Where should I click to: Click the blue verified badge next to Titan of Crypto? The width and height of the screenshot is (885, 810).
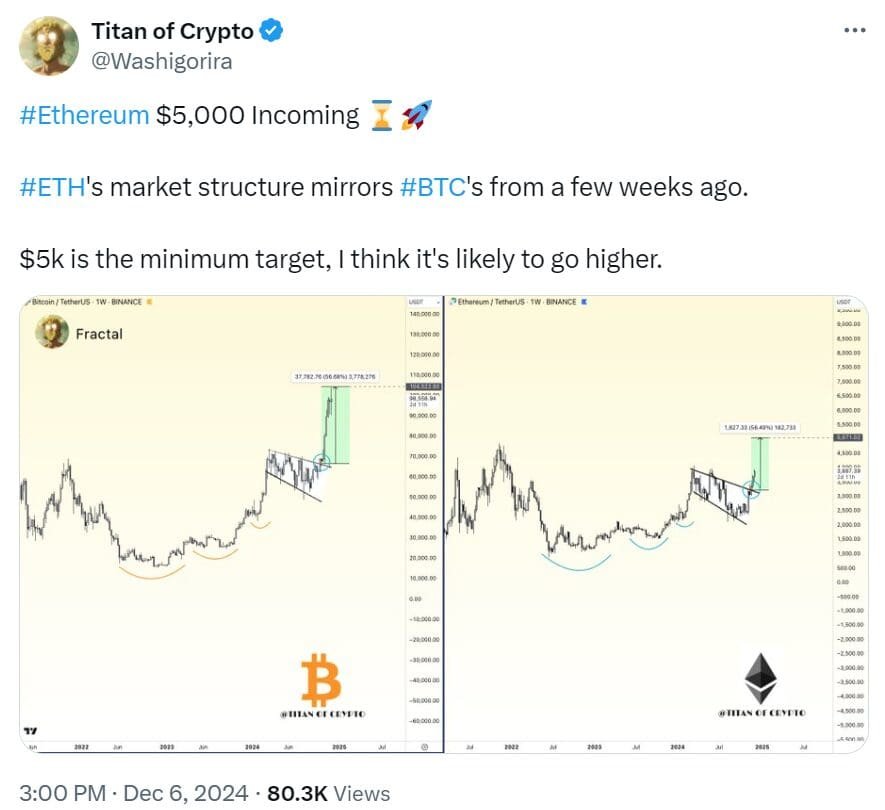[x=268, y=30]
